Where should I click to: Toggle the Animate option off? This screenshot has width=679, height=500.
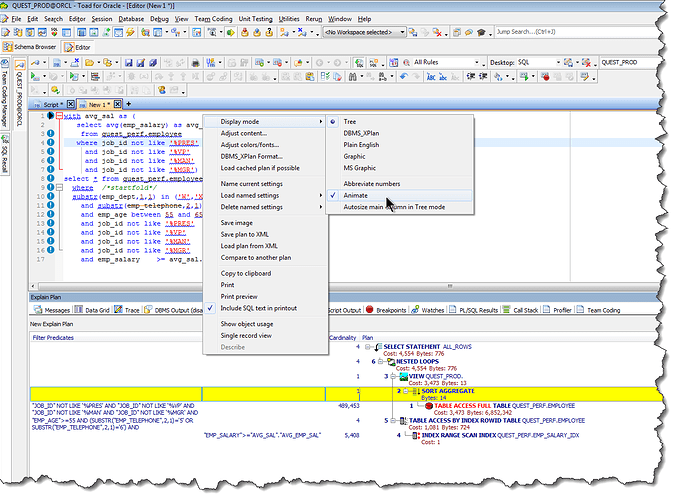(355, 196)
